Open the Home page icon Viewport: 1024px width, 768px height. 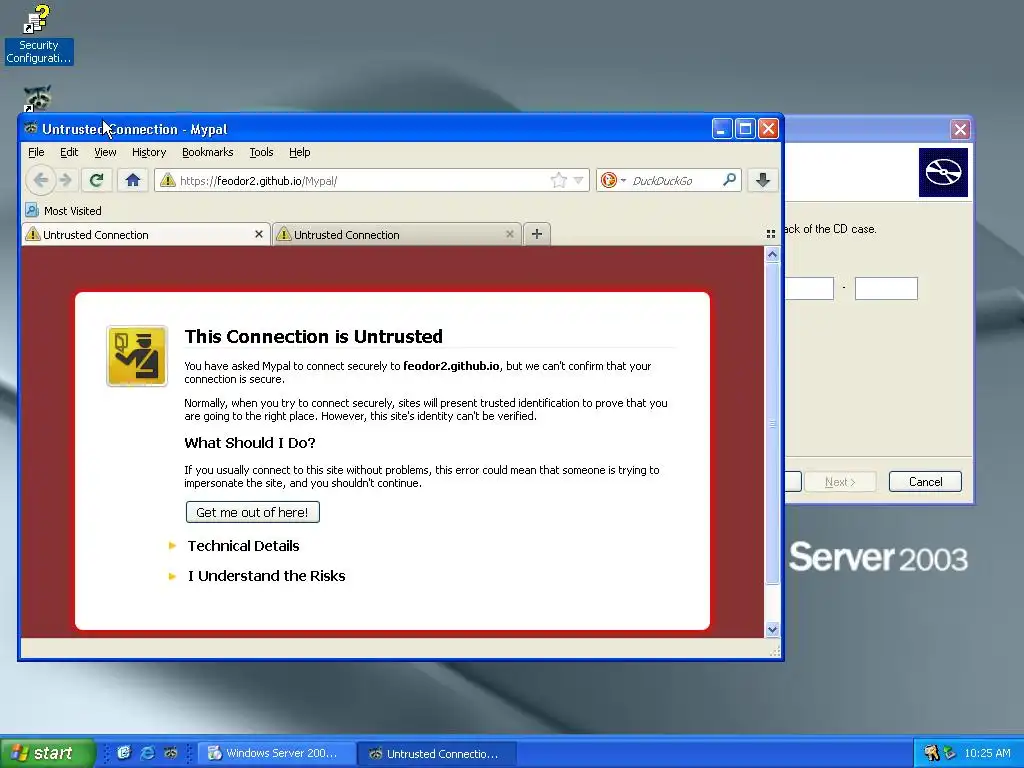click(133, 180)
